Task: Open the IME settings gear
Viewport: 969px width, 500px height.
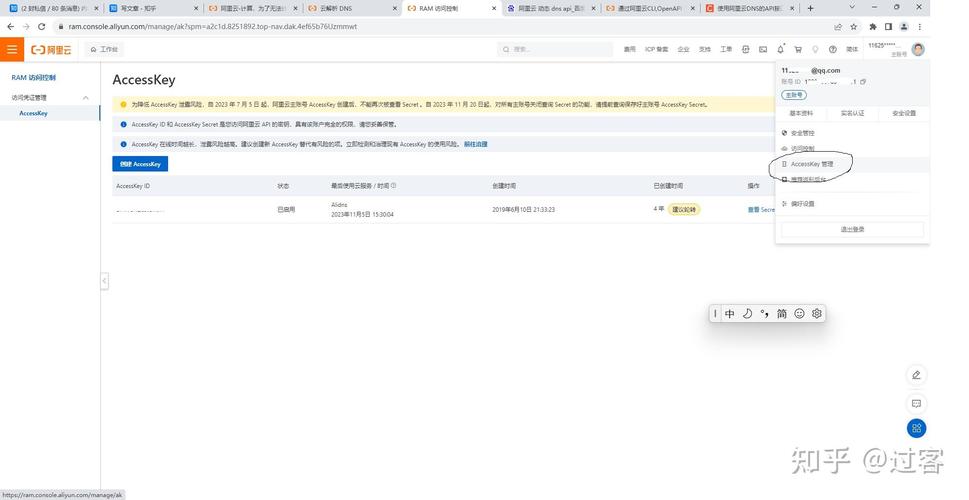Action: point(816,314)
